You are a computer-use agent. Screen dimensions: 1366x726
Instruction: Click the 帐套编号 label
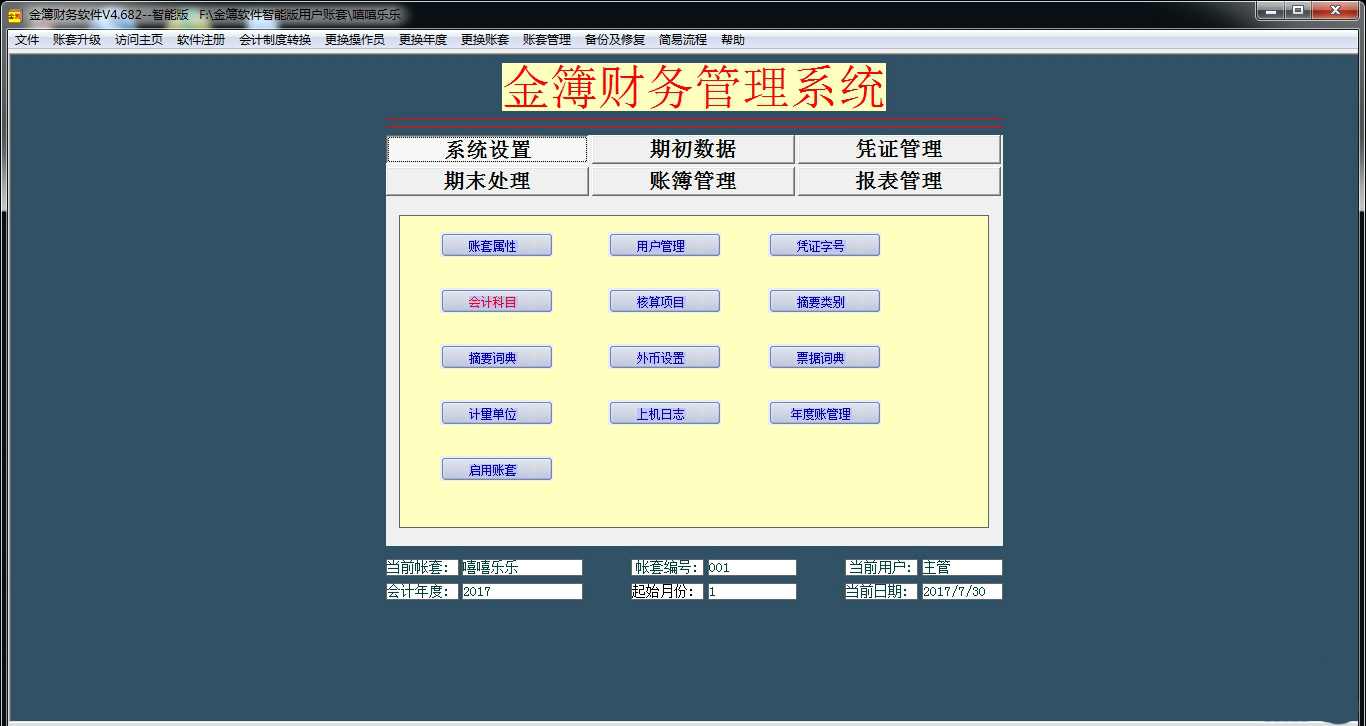click(667, 567)
